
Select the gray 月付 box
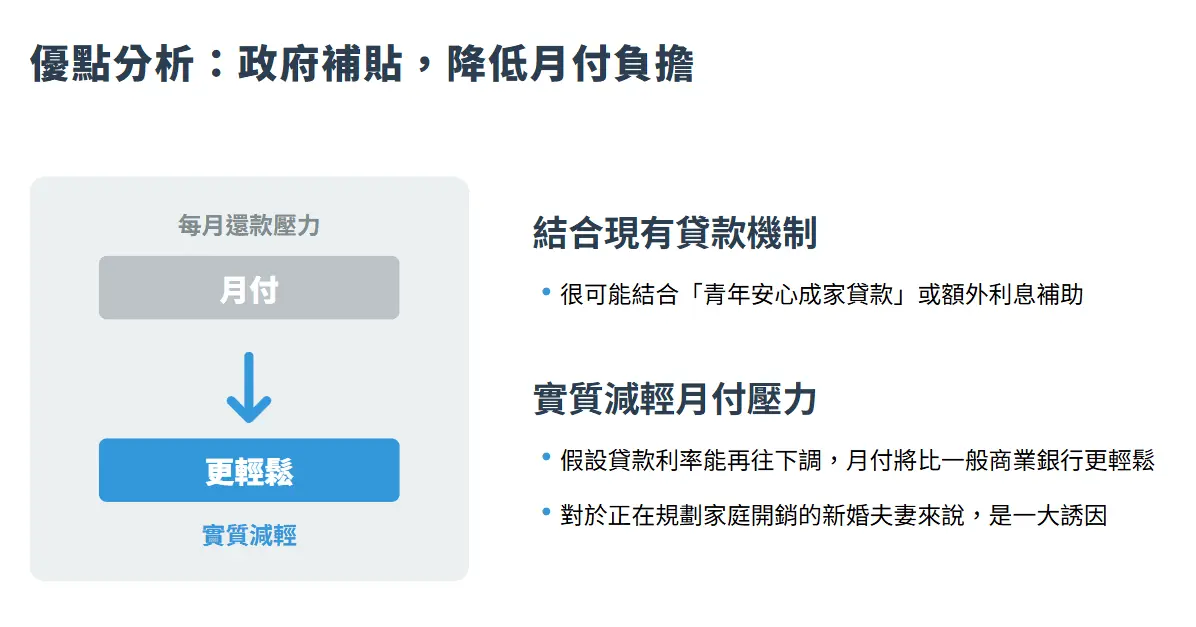point(249,288)
